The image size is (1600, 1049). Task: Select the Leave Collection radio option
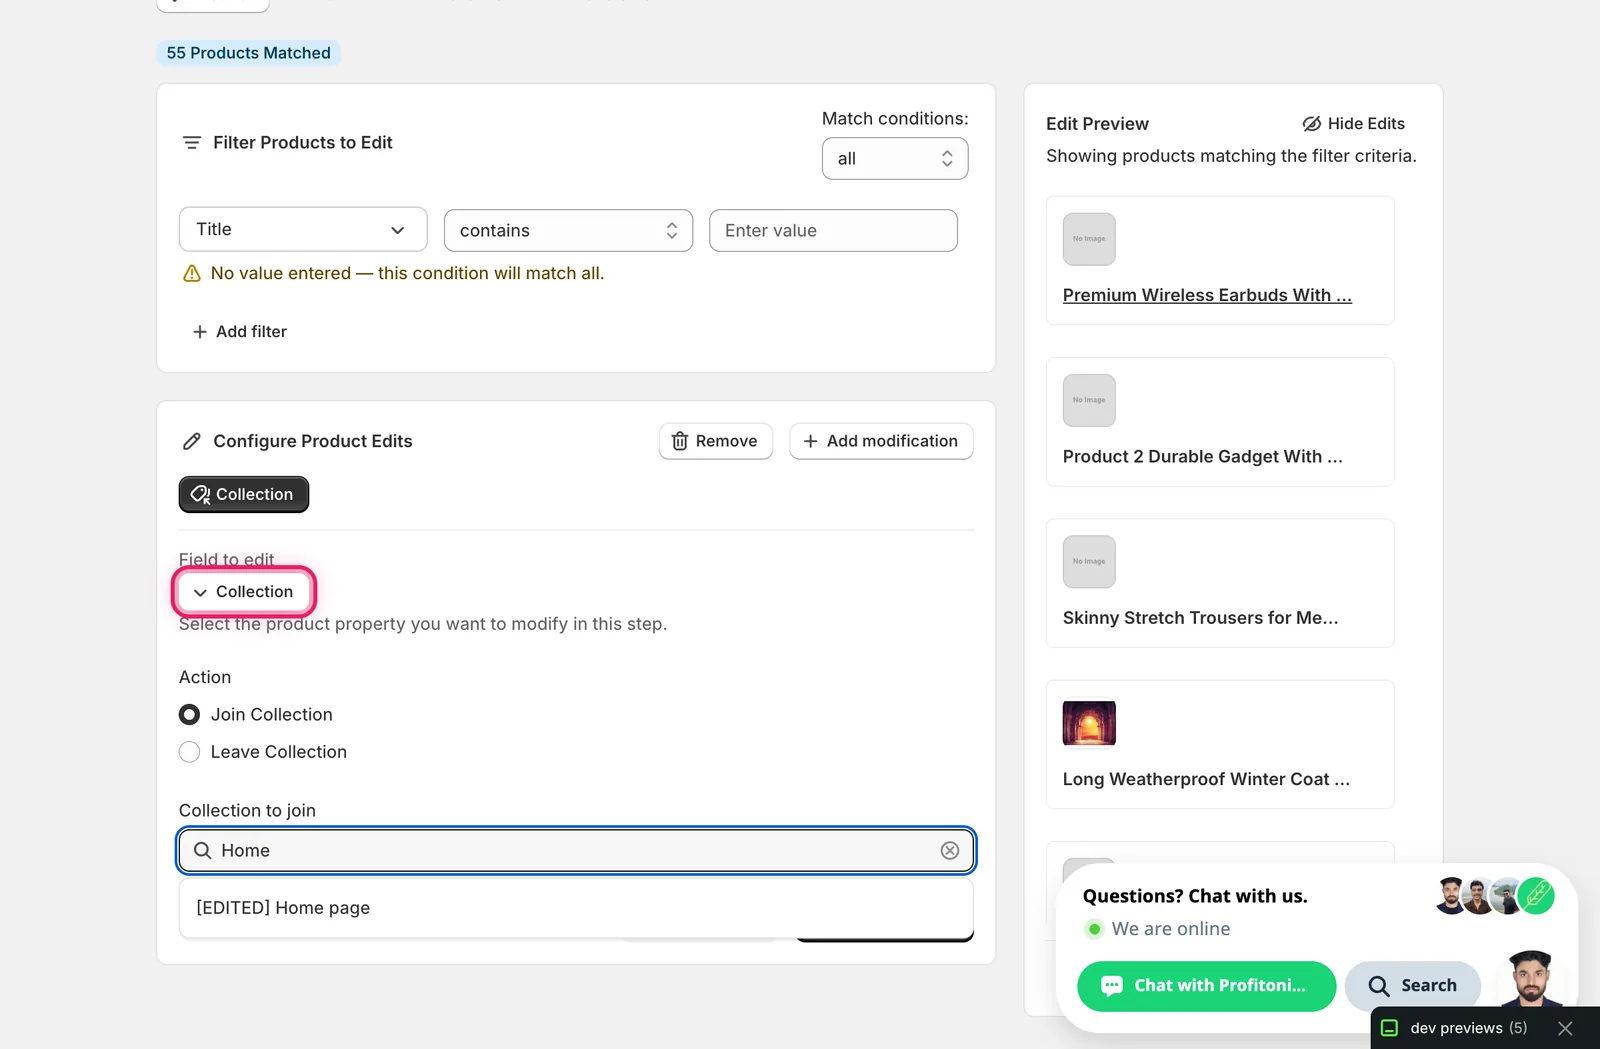(189, 752)
